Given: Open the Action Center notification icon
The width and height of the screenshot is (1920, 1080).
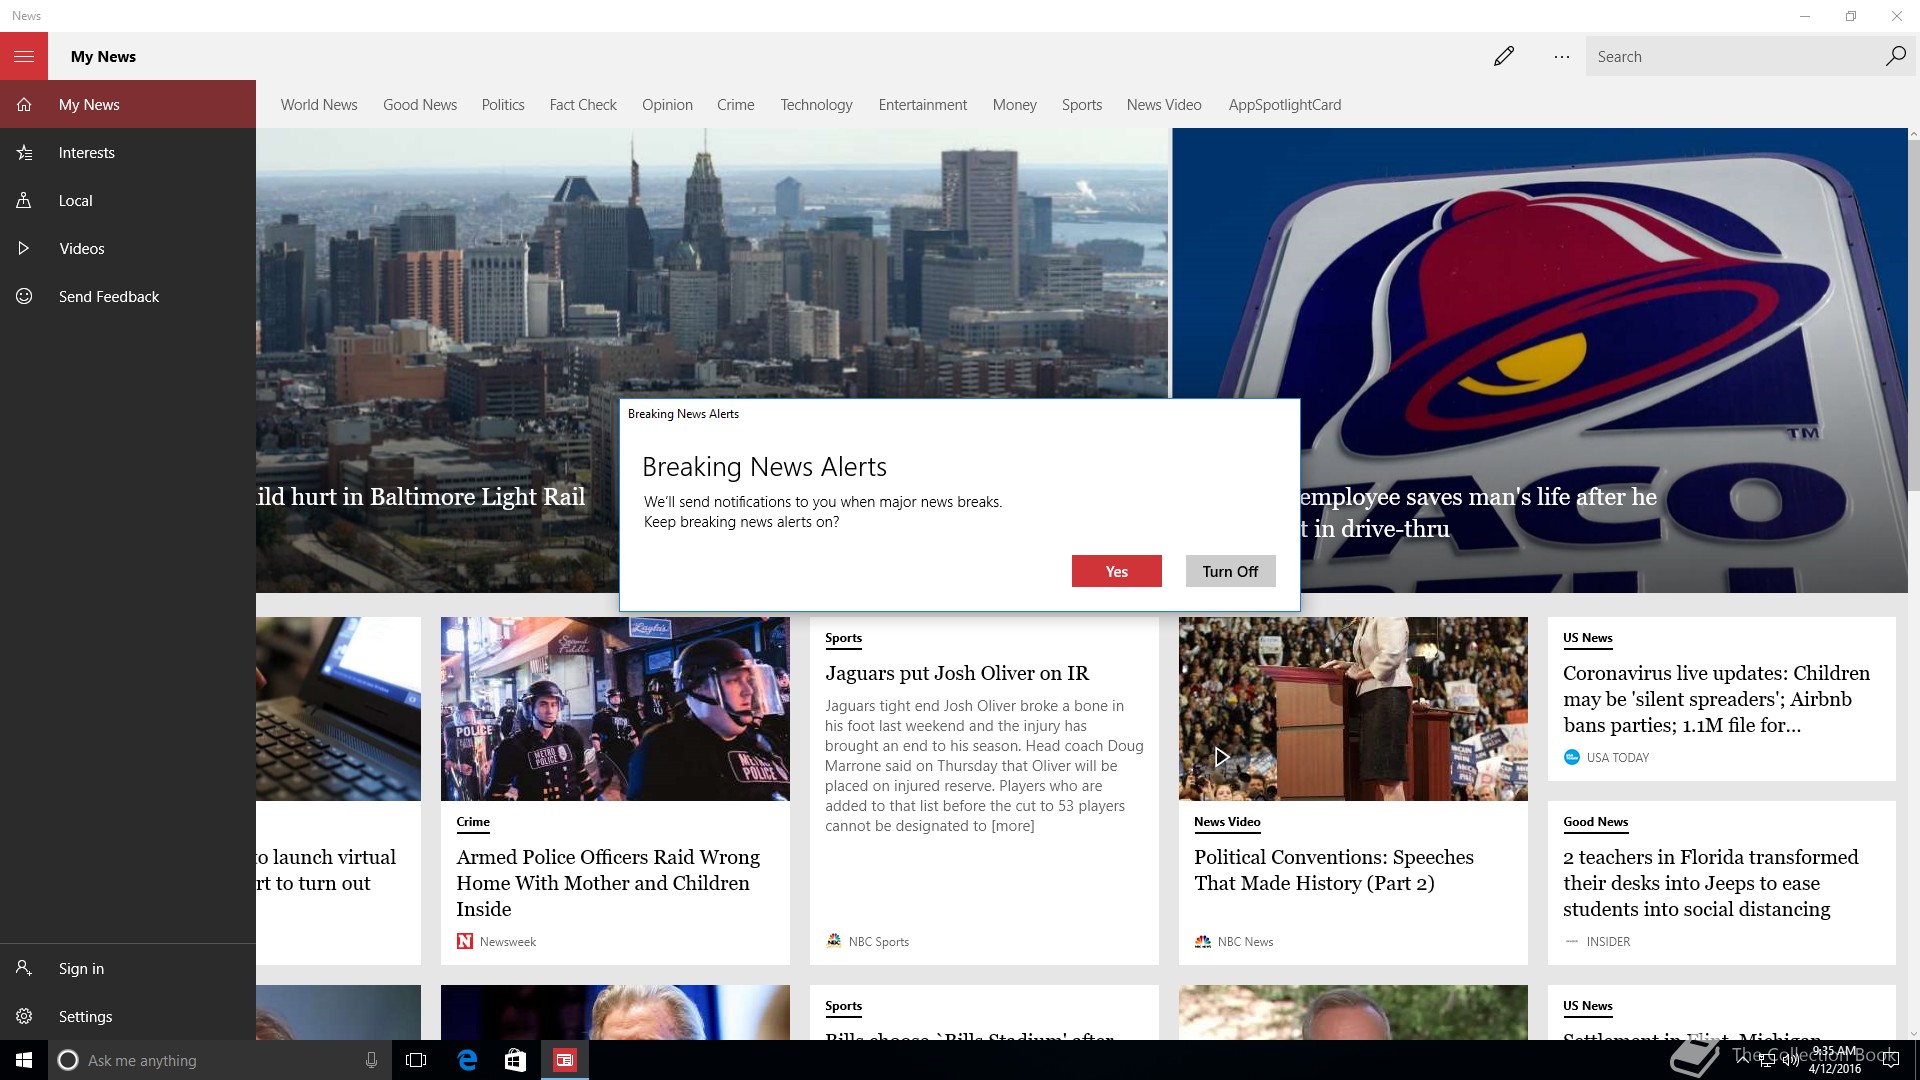Looking at the screenshot, I should pos(1890,1060).
